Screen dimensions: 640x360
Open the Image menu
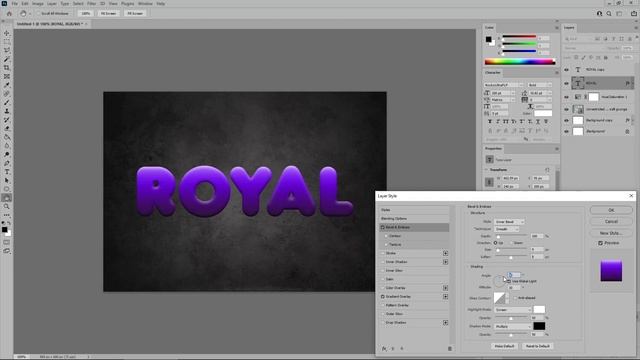(38, 4)
